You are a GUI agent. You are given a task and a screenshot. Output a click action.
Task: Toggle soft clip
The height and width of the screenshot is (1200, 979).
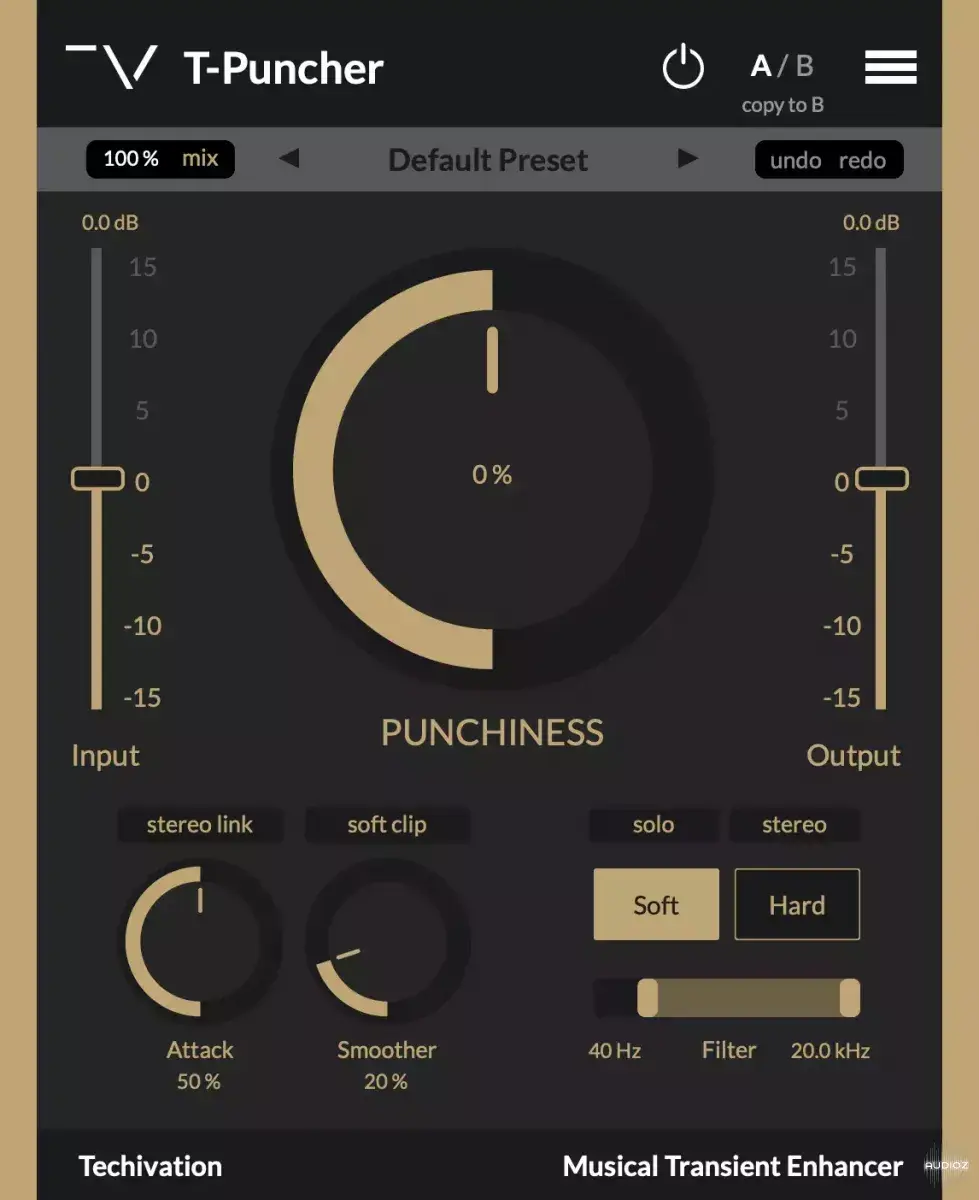[x=387, y=825]
